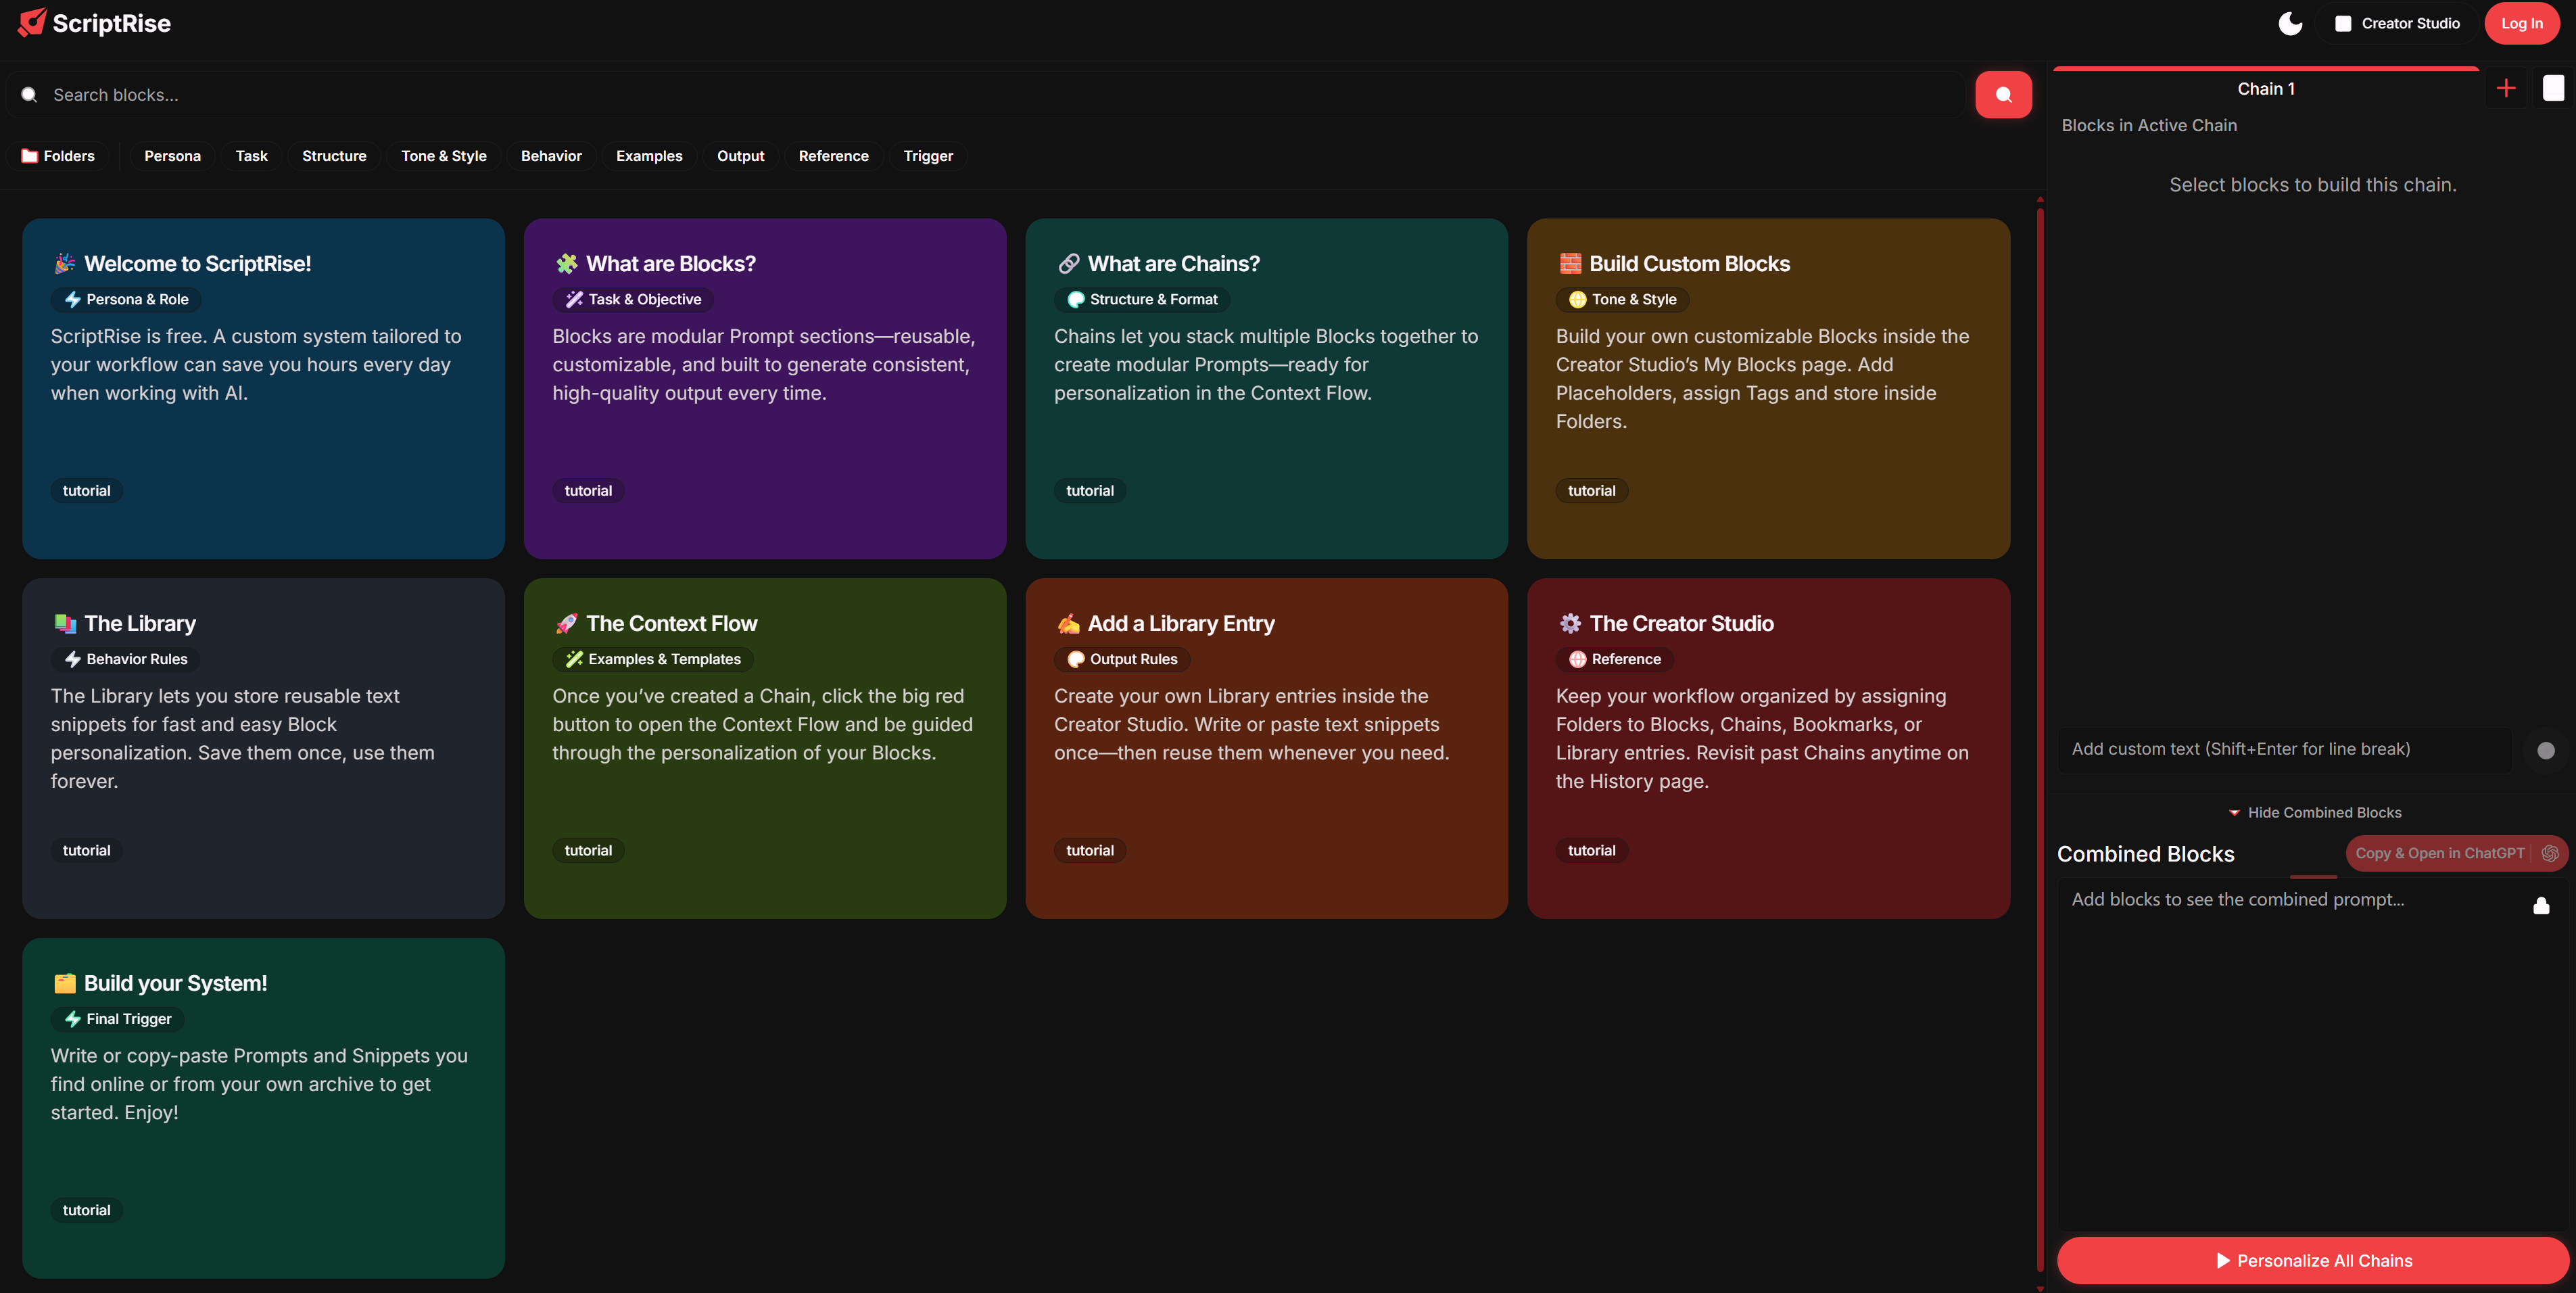Collapse the Hide Combined Blocks section
Image resolution: width=2576 pixels, height=1293 pixels.
tap(2314, 813)
